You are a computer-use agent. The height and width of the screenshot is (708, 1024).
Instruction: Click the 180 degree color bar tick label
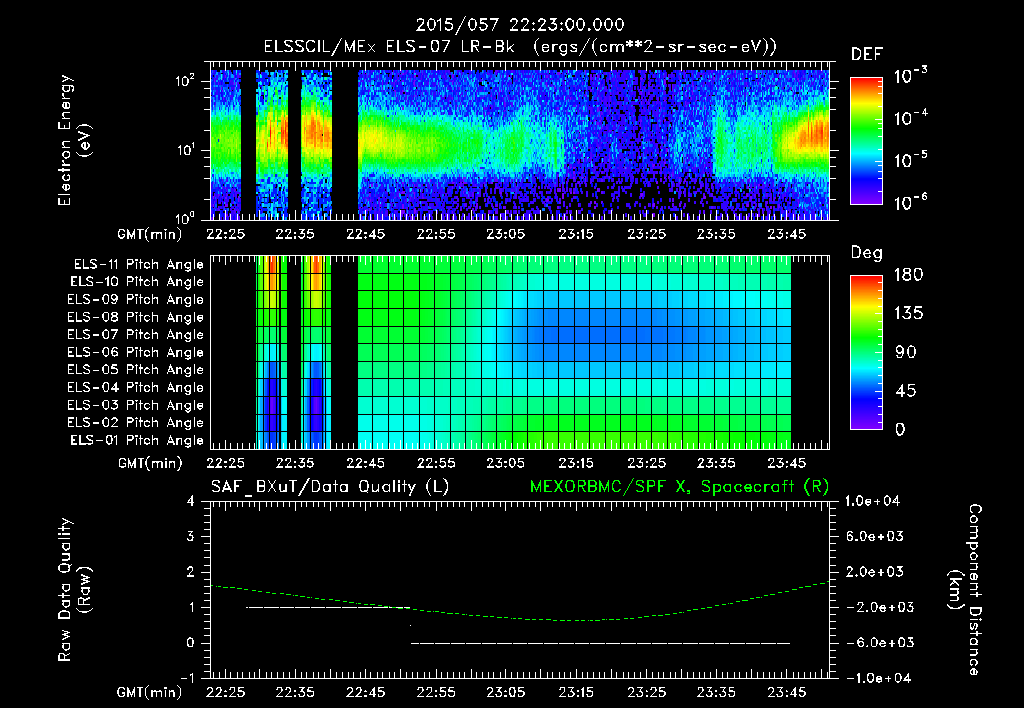click(908, 275)
